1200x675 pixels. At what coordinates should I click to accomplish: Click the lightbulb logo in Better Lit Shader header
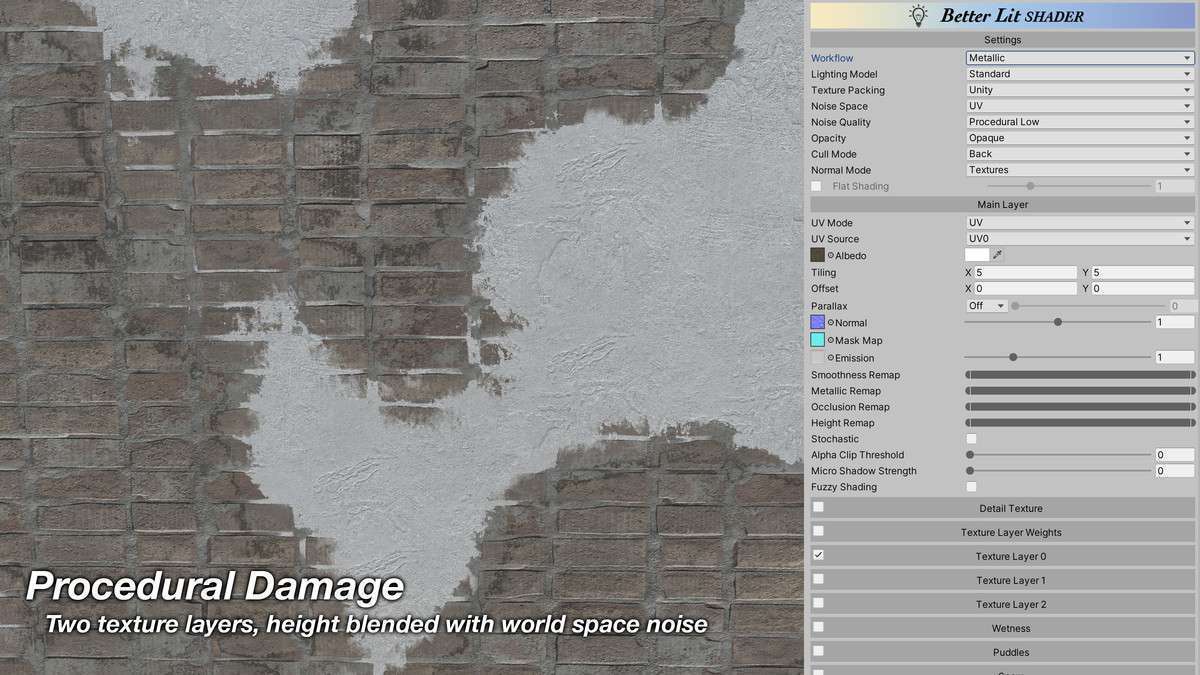[917, 15]
